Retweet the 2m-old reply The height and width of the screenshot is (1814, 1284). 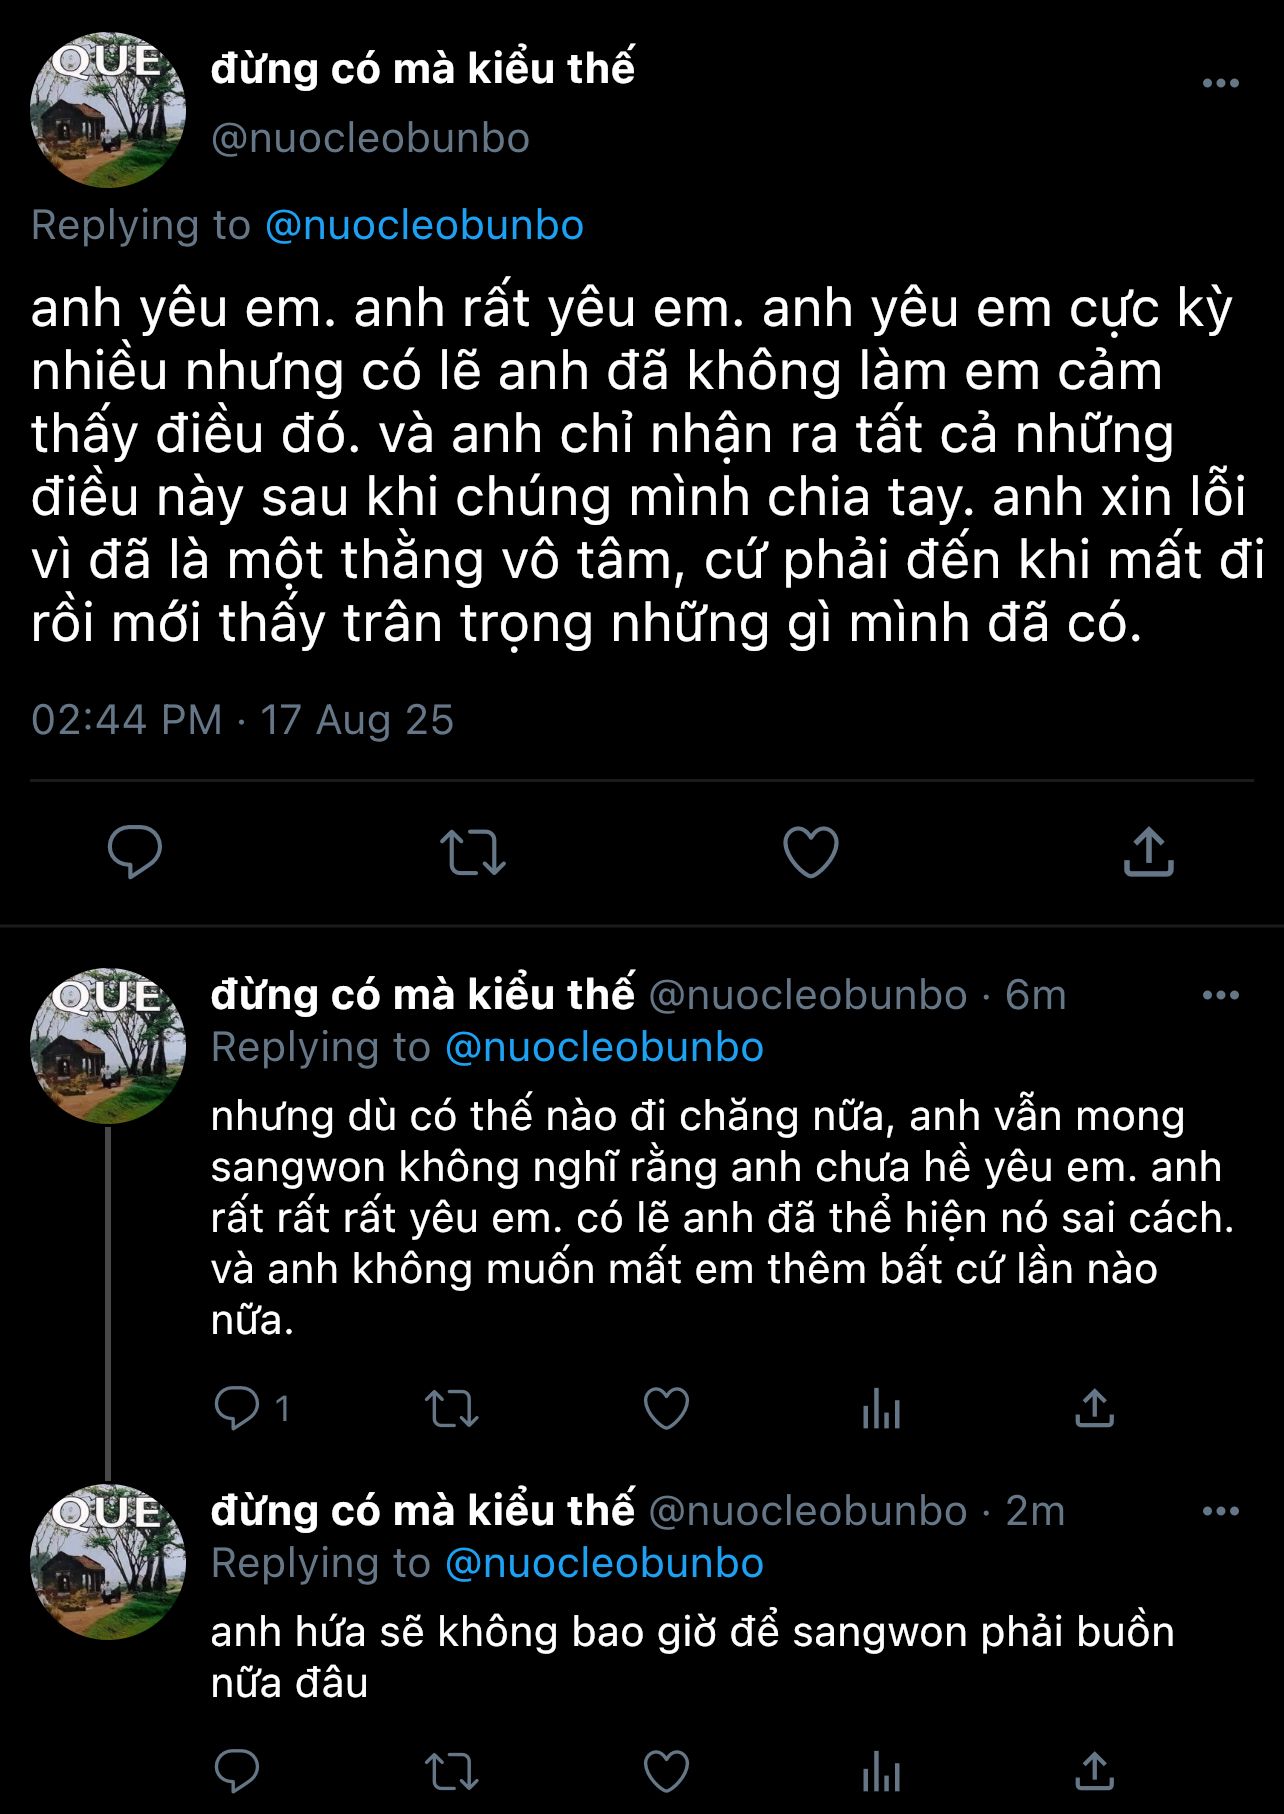pos(452,1773)
